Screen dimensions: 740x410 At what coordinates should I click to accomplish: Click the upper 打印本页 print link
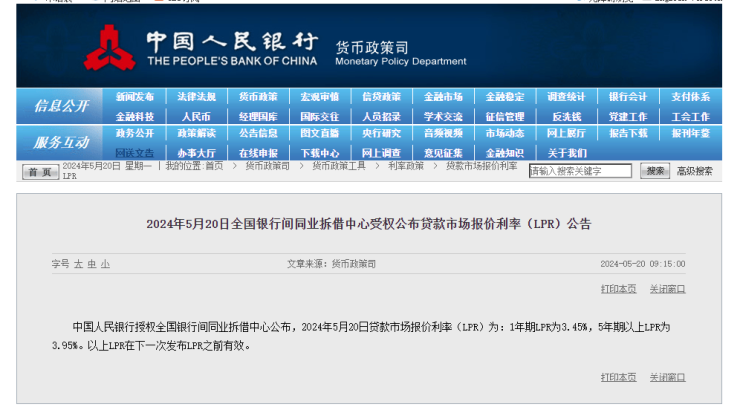618,288
